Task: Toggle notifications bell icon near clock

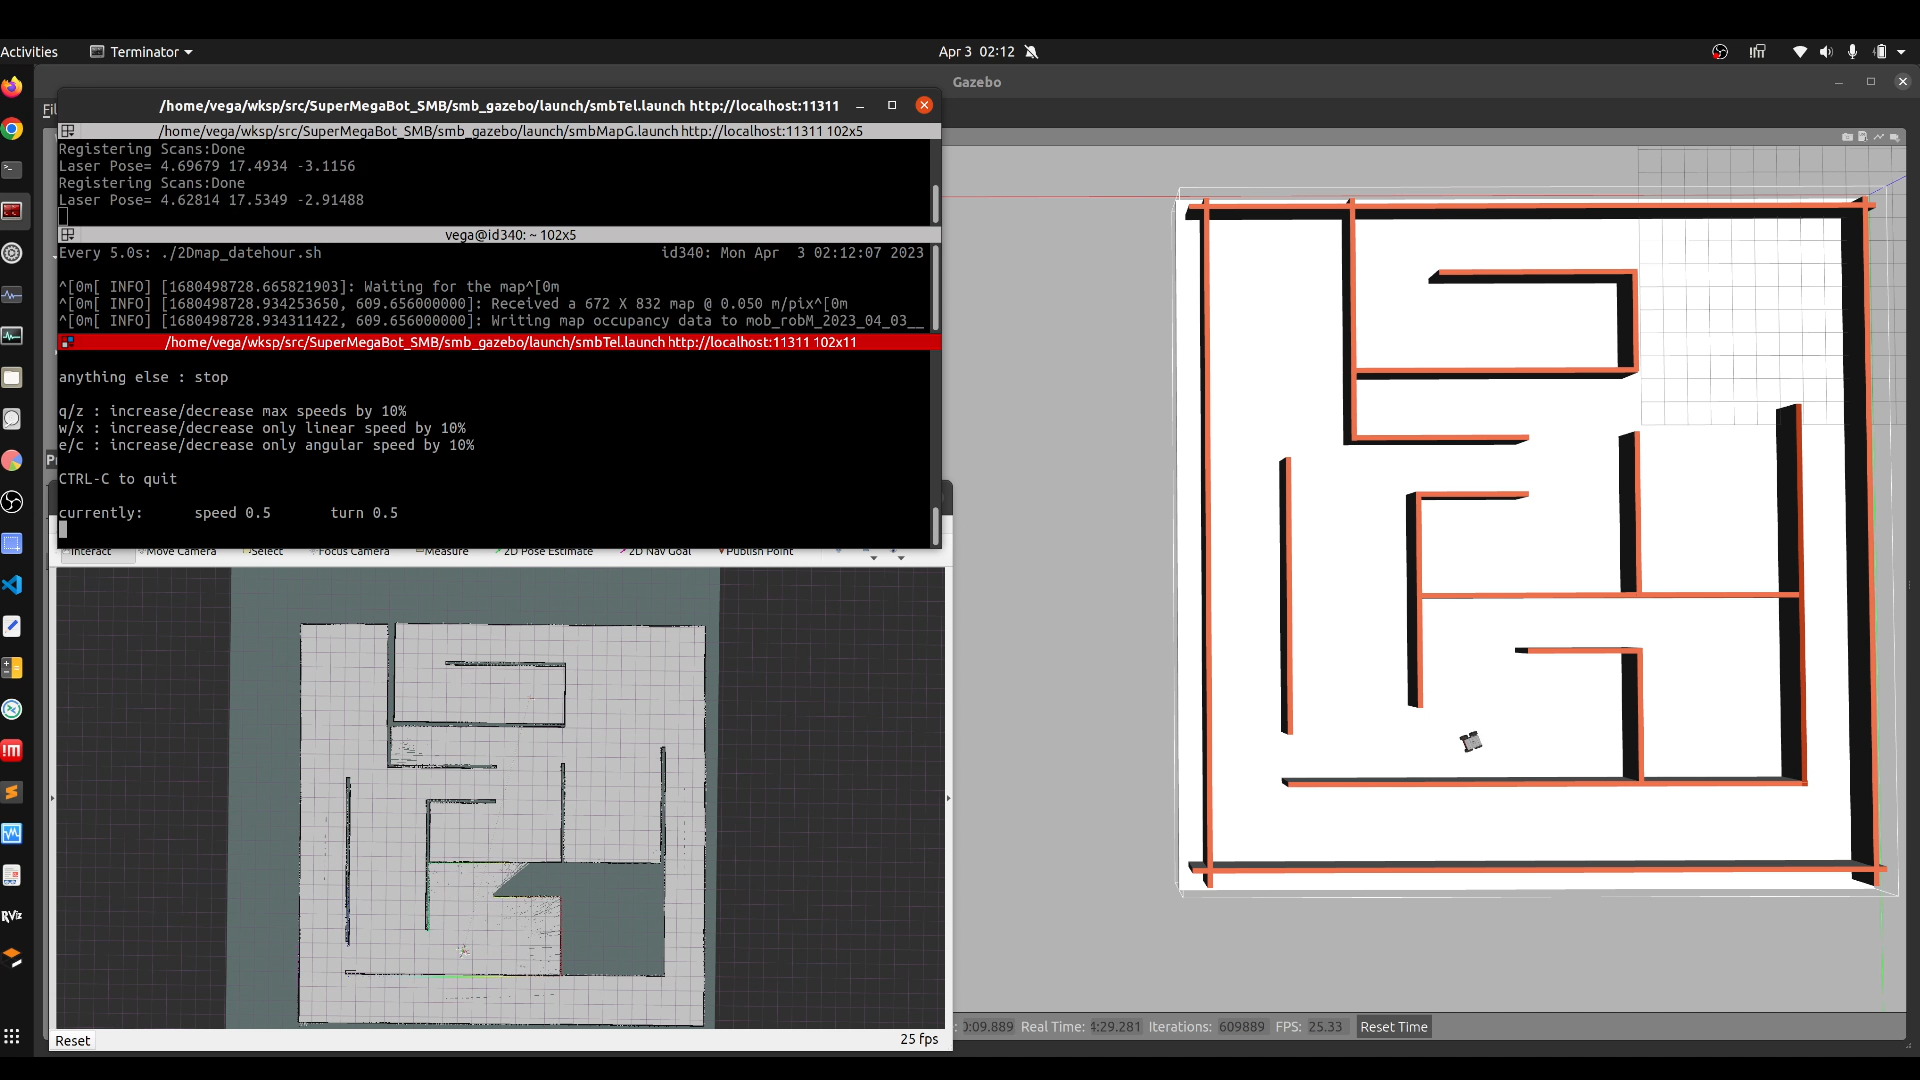Action: tap(1031, 52)
